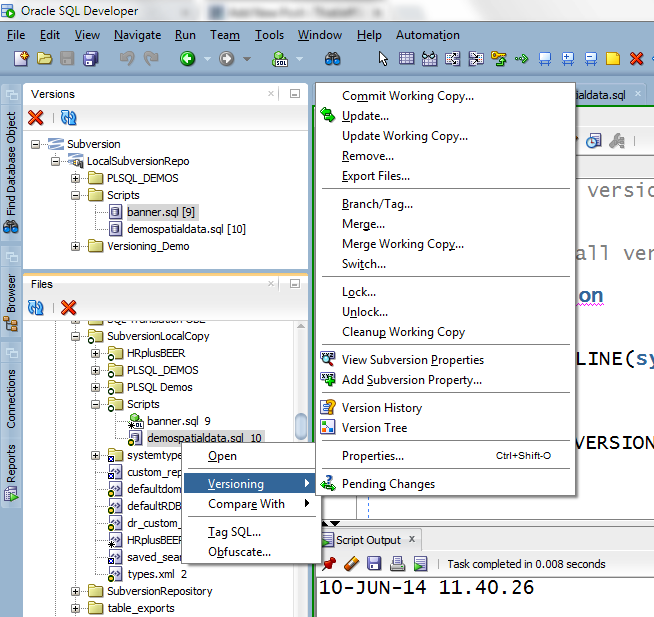654x617 pixels.
Task: Open the Tools menu
Action: (269, 35)
